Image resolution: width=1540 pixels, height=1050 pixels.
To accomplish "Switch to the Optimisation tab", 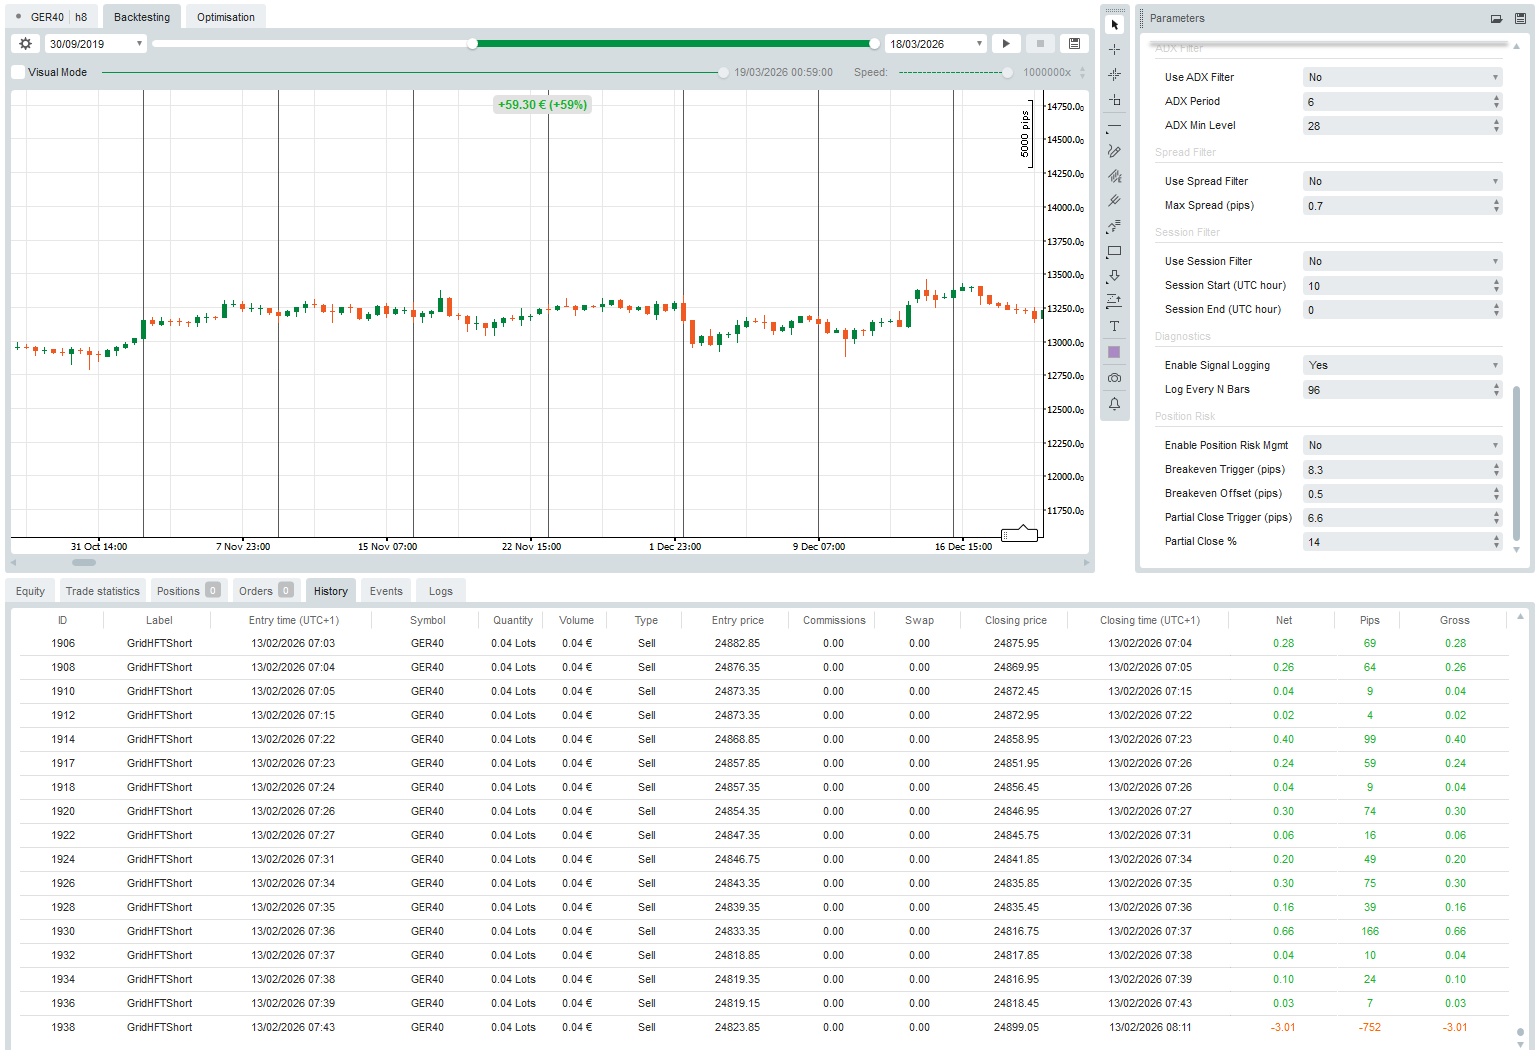I will click(x=225, y=16).
